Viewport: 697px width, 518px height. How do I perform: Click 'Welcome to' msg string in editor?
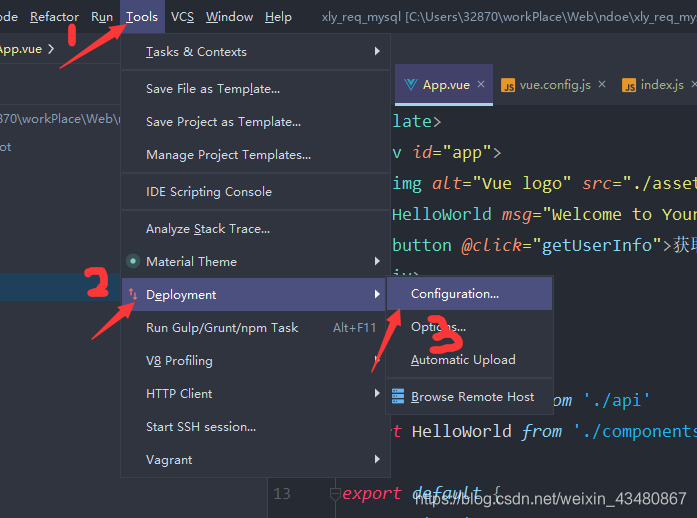602,214
